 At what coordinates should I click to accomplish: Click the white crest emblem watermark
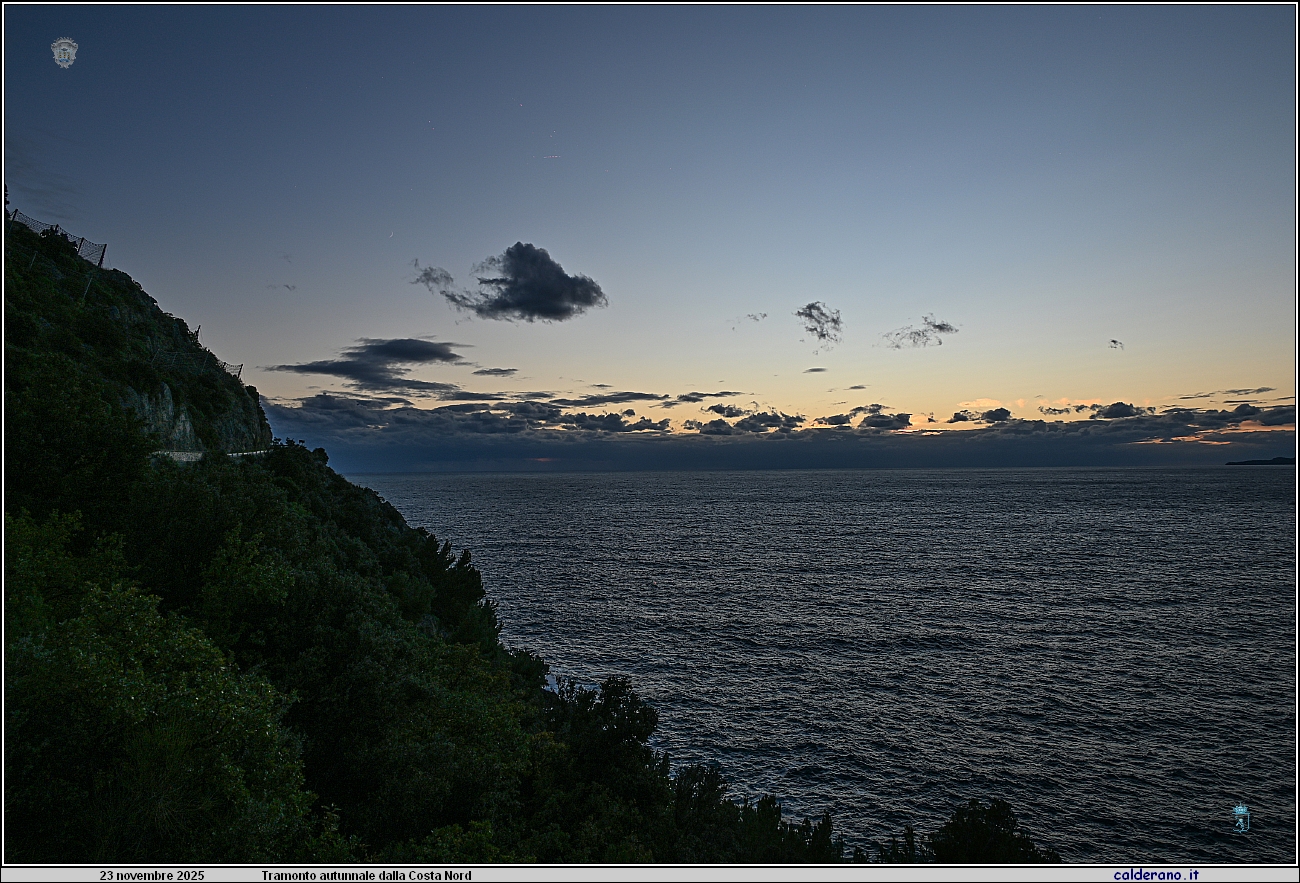pos(64,52)
